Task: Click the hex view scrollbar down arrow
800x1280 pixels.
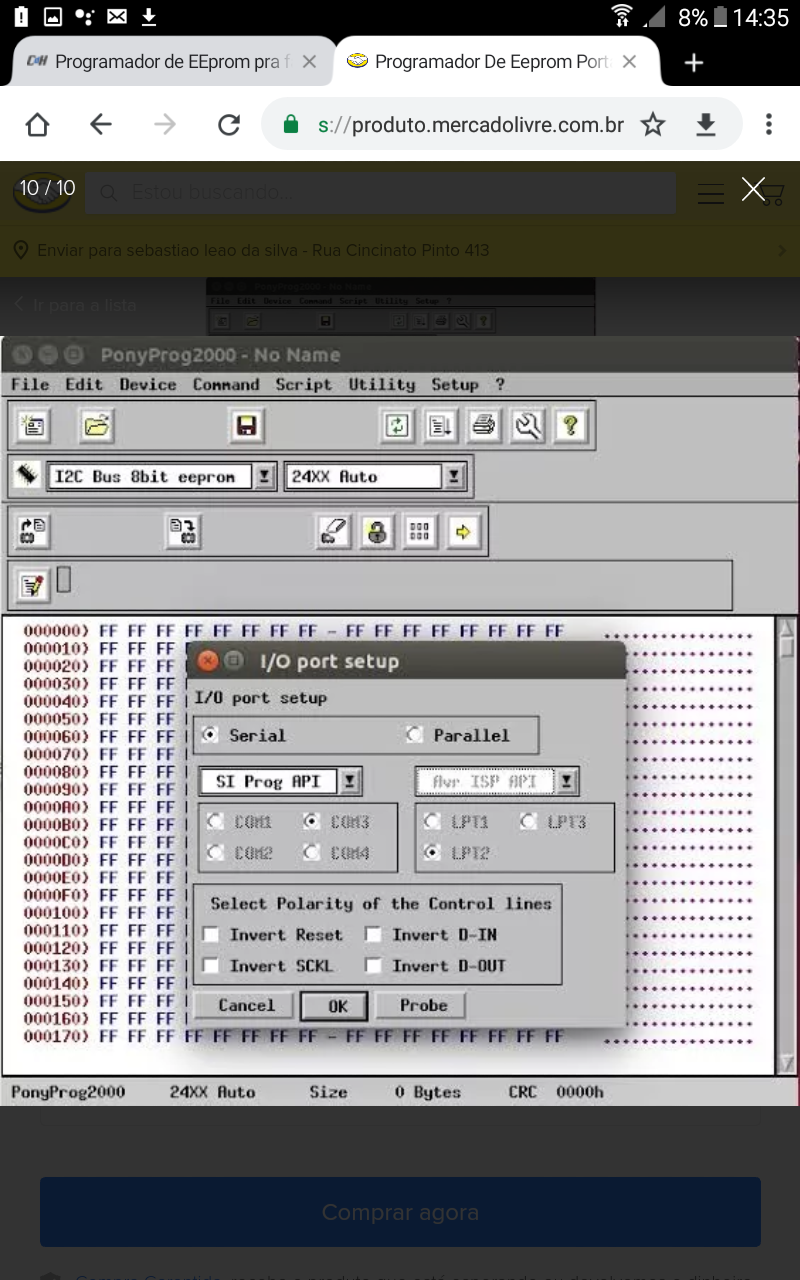Action: (787, 1062)
